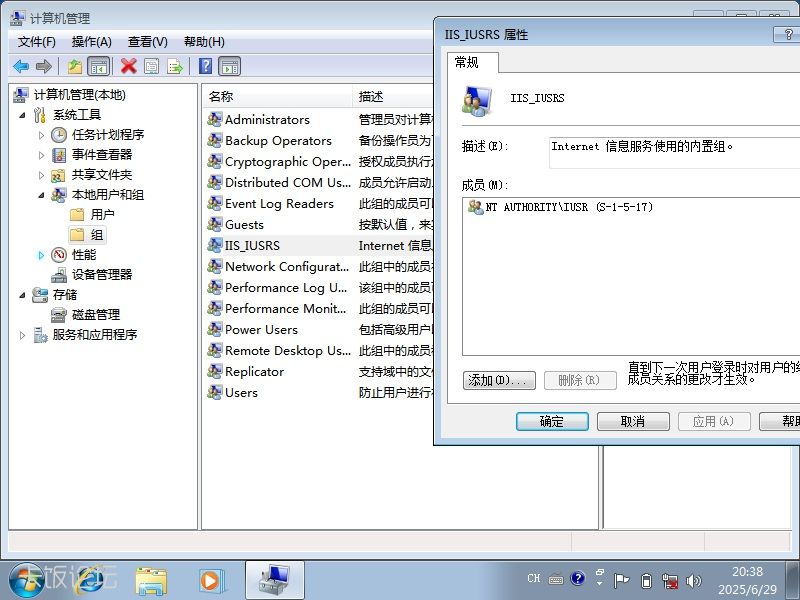This screenshot has height=600, width=800.
Task: Open the 查看(V) menu
Action: coord(147,42)
